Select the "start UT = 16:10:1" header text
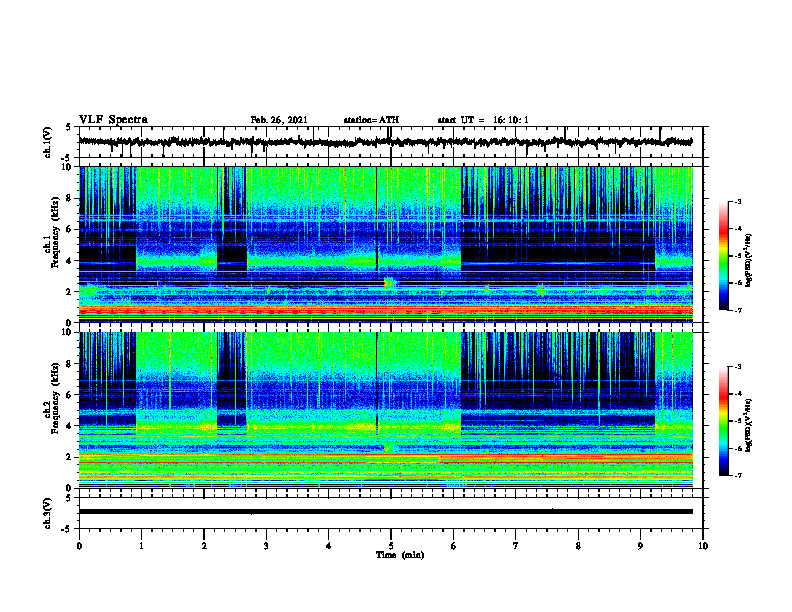Viewport: 792px width, 612px height. point(483,120)
